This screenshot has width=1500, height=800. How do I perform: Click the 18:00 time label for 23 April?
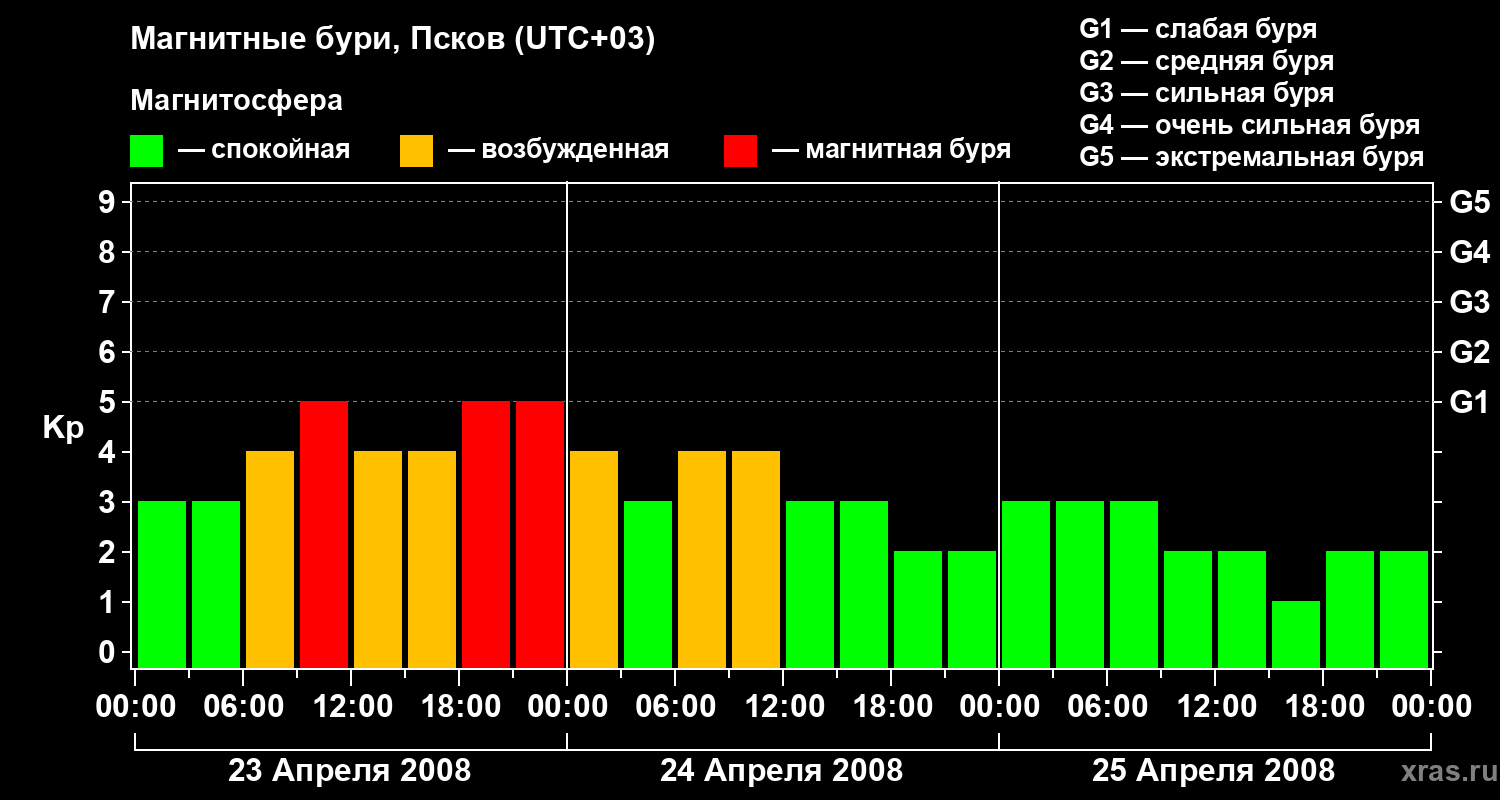(x=459, y=707)
